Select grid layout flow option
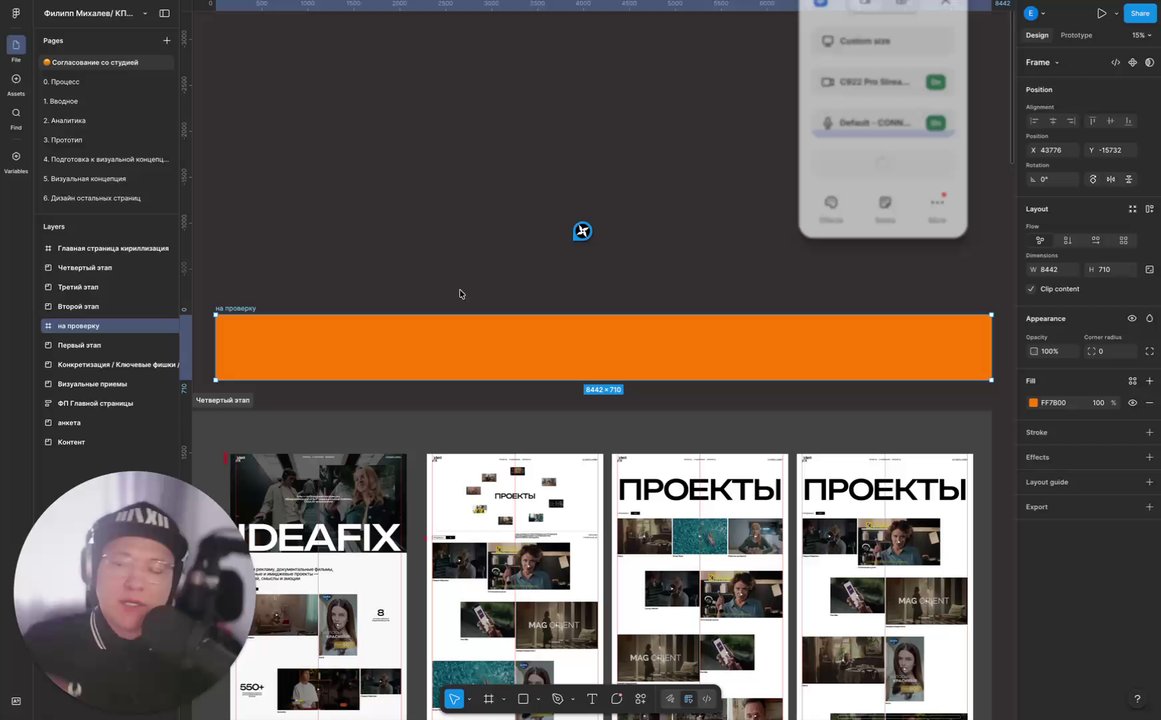 click(1124, 240)
